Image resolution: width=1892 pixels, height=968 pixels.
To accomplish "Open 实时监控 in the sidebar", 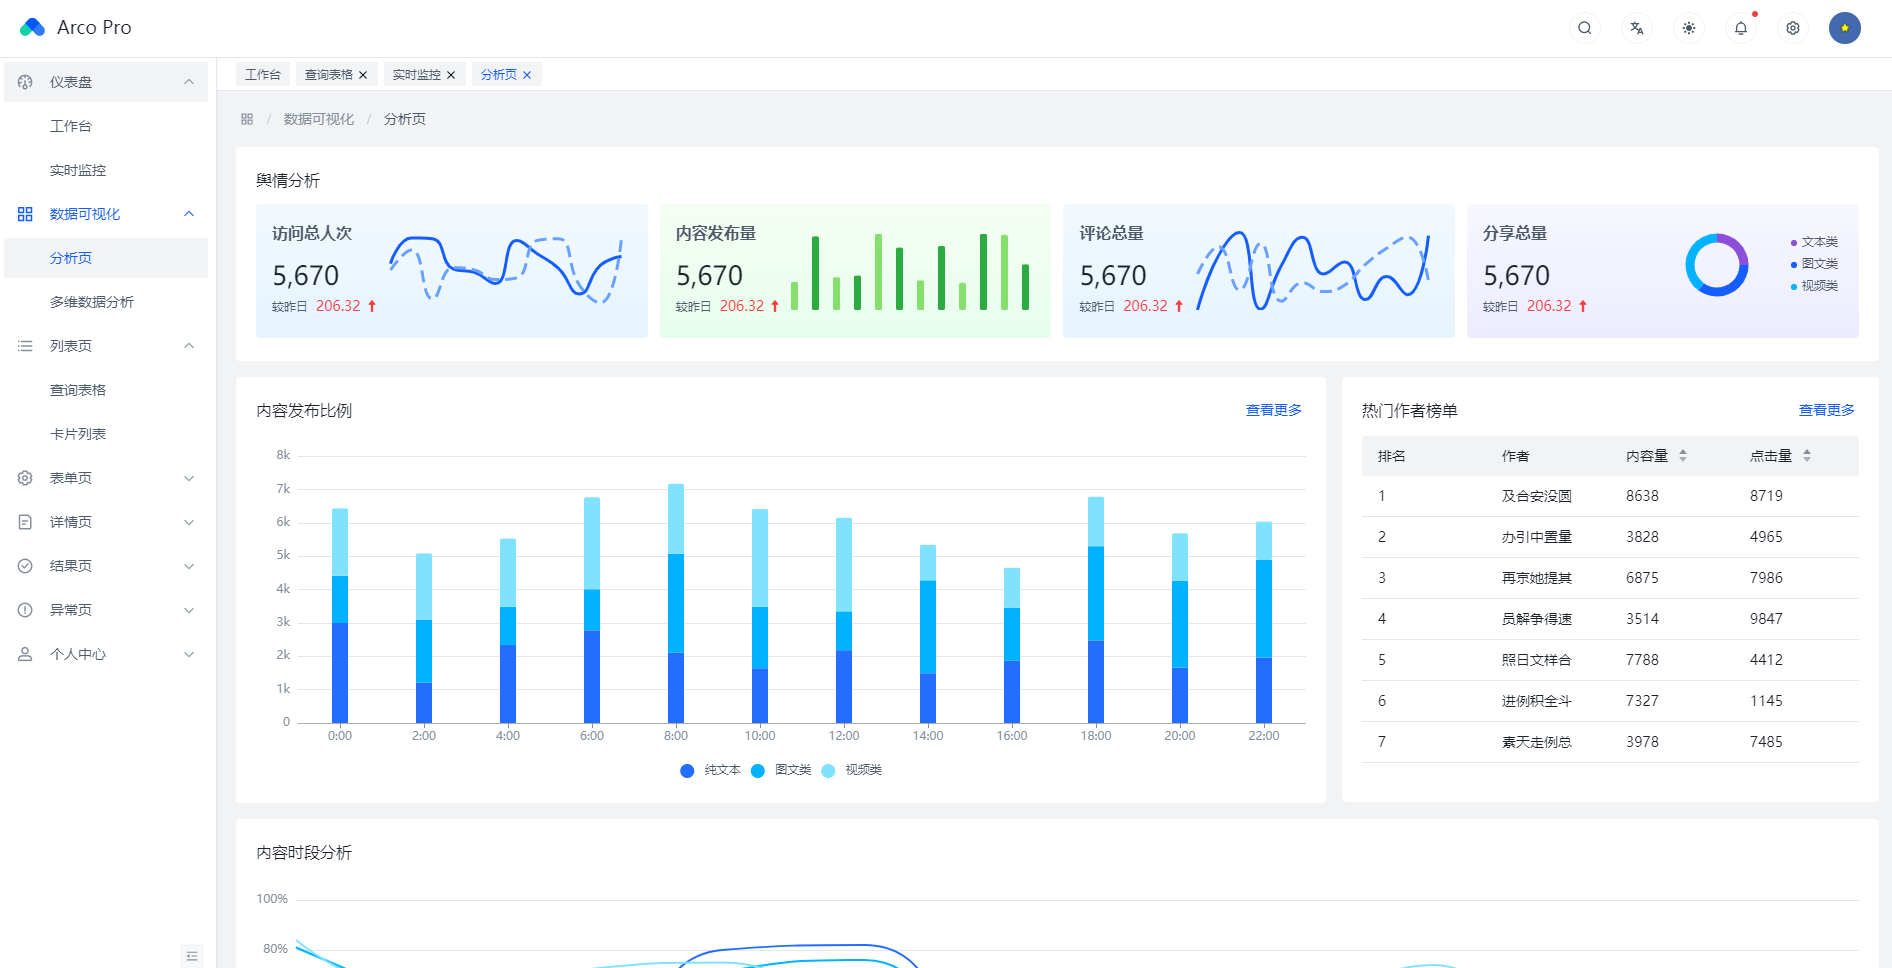I will [106, 170].
